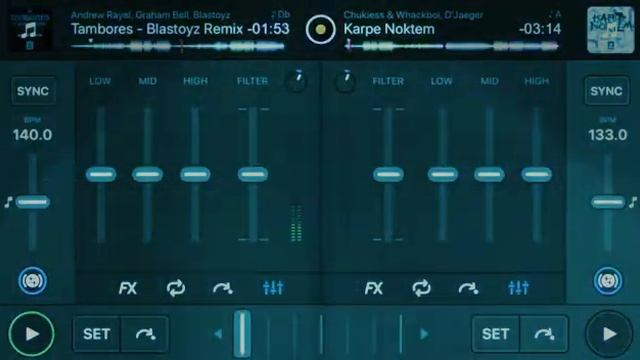Open FX panel on left deck
640x360 pixels.
pos(128,288)
